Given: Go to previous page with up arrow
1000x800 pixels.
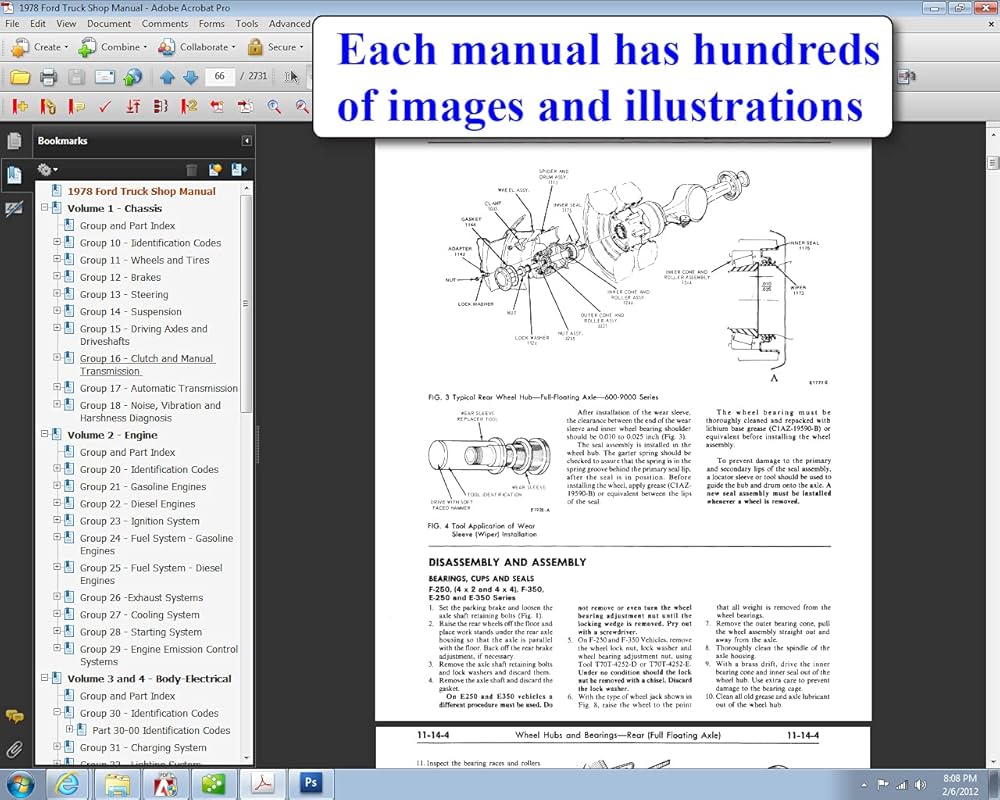Looking at the screenshot, I should (x=167, y=77).
